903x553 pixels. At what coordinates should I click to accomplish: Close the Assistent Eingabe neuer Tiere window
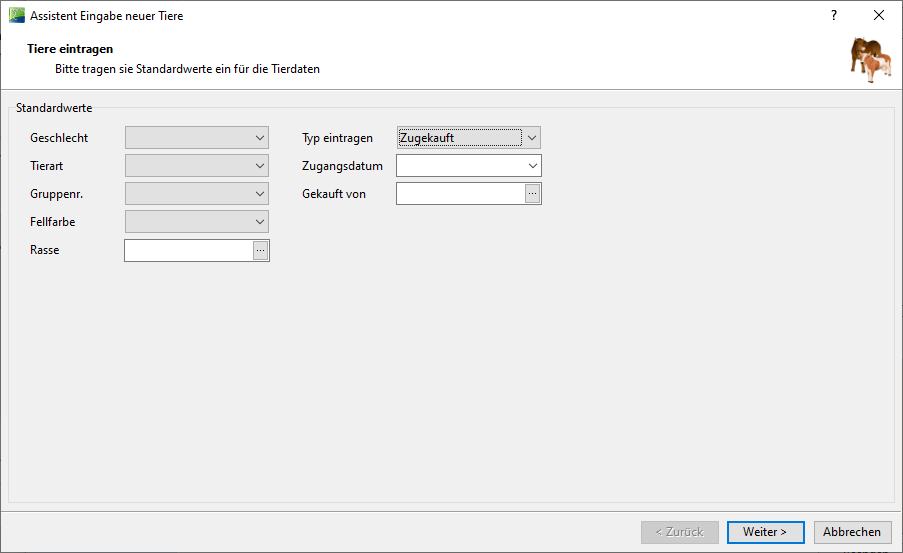(x=879, y=16)
